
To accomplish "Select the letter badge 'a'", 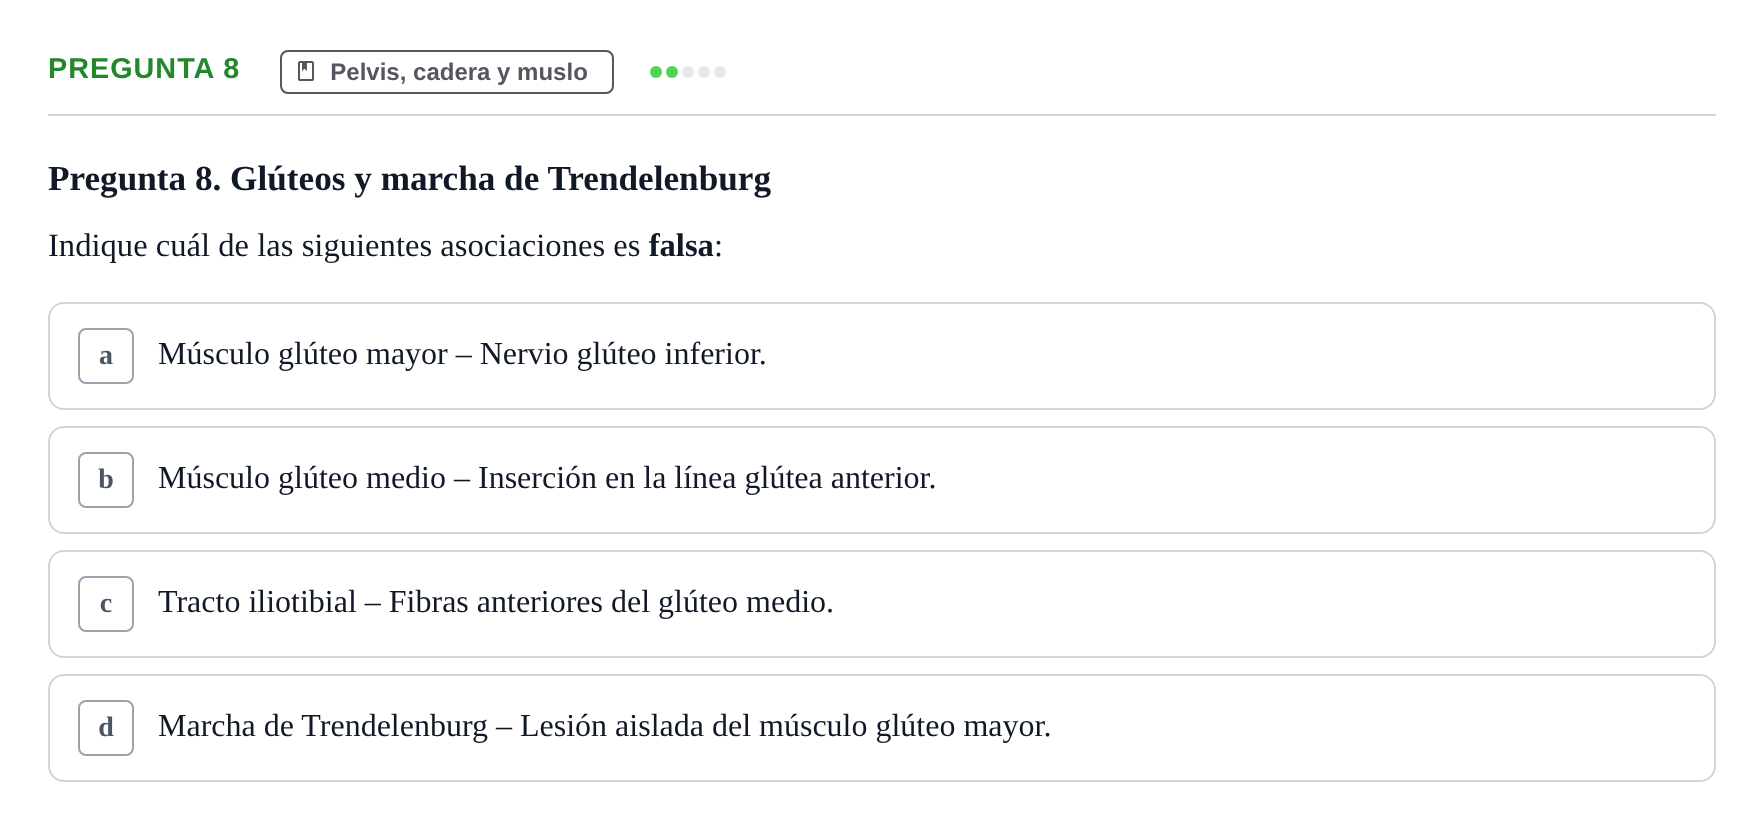I will coord(106,356).
